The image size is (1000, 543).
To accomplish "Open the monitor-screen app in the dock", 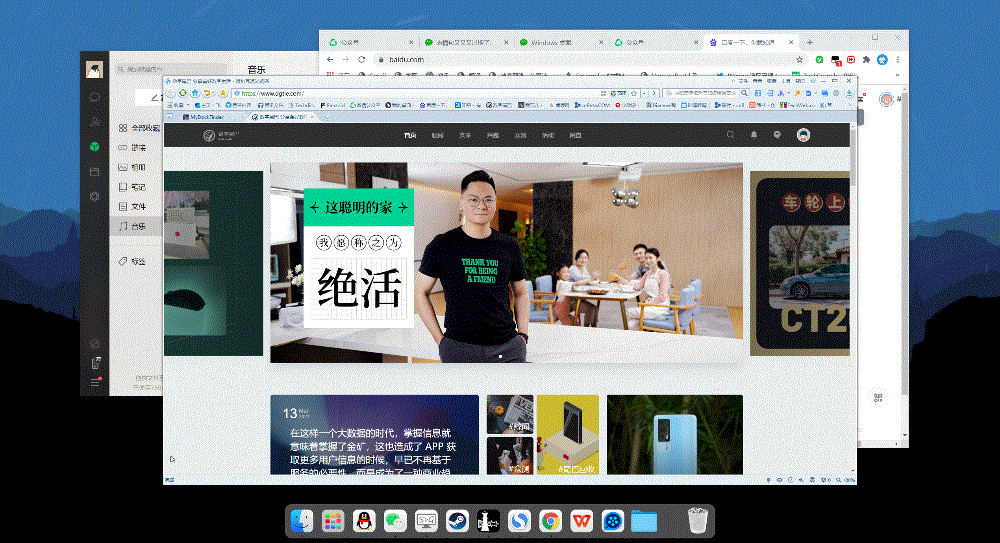I will click(426, 521).
